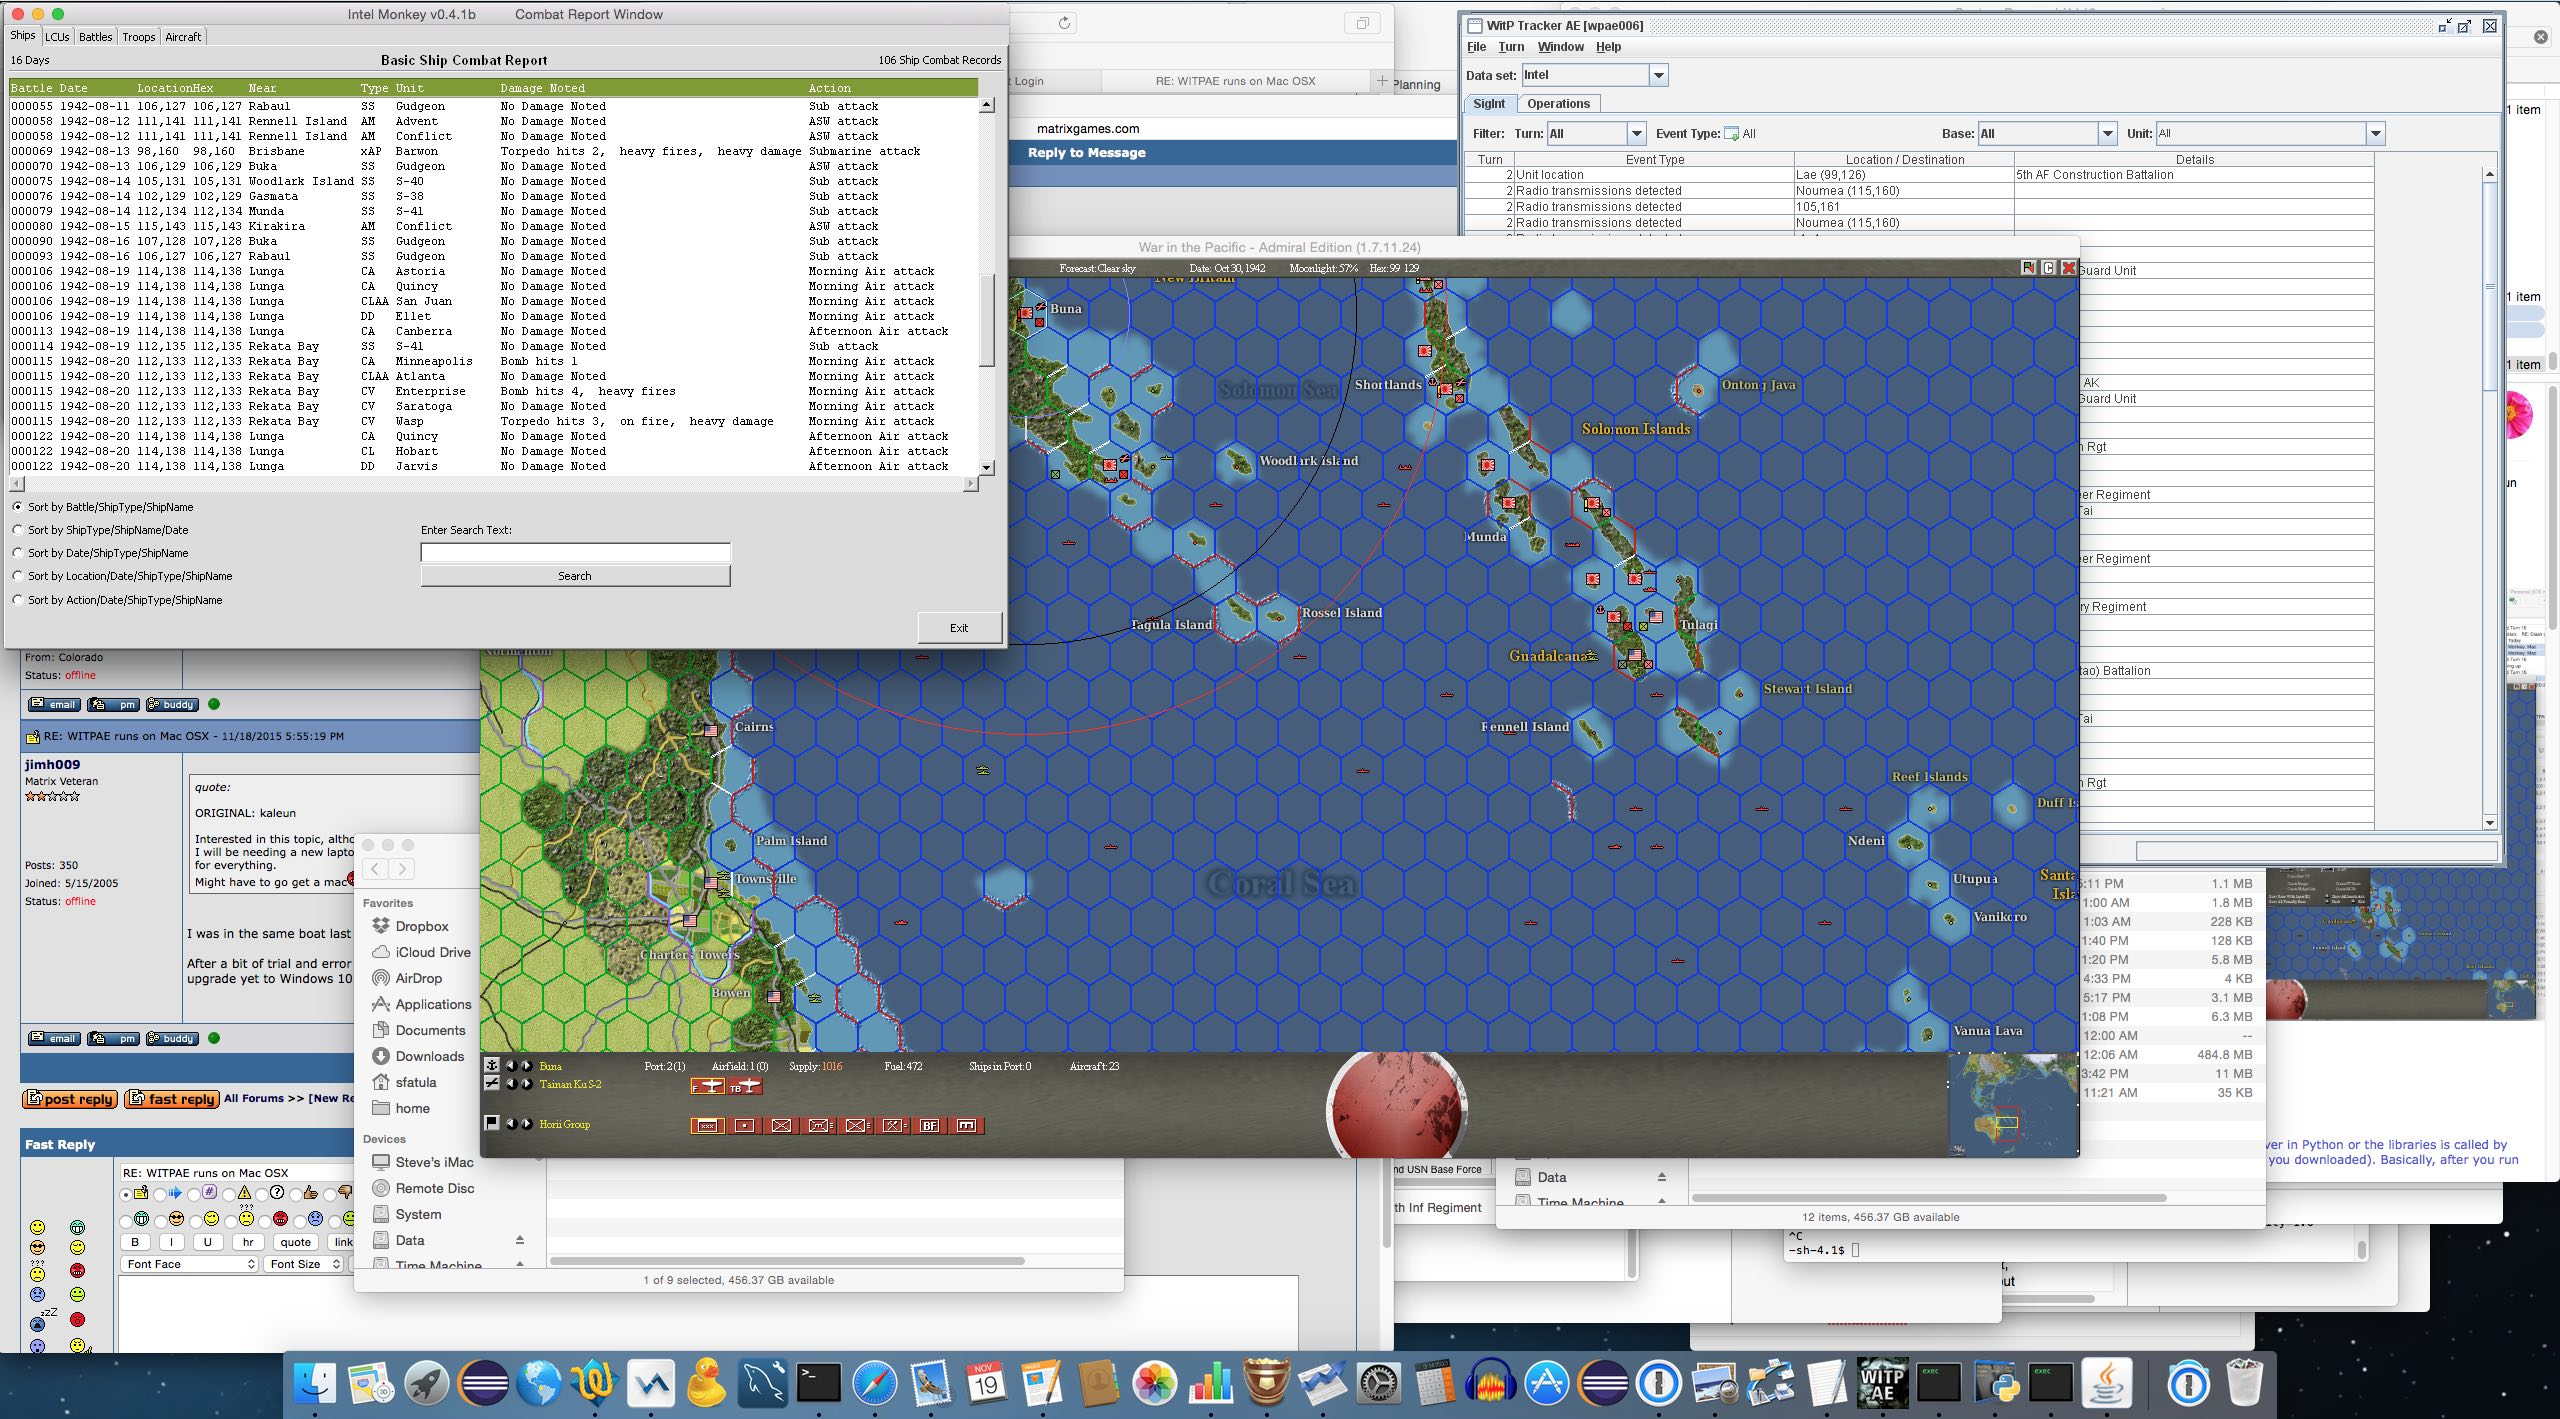Click the All Forums breadcrumb link
Screen dimensions: 2560x1419
[254, 1098]
